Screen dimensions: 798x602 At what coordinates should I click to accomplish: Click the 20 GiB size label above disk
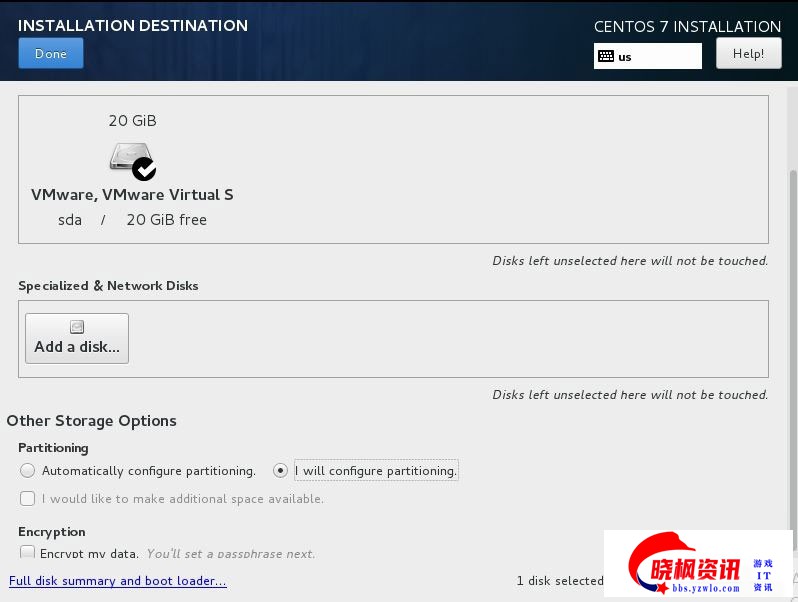[x=132, y=120]
